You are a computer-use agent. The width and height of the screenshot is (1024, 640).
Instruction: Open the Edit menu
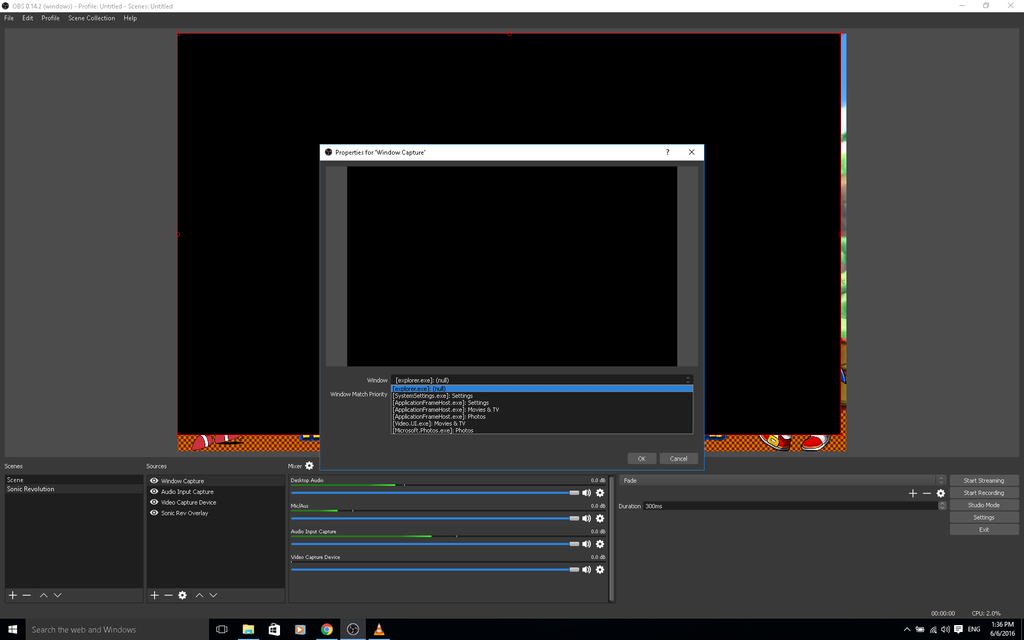coord(27,18)
